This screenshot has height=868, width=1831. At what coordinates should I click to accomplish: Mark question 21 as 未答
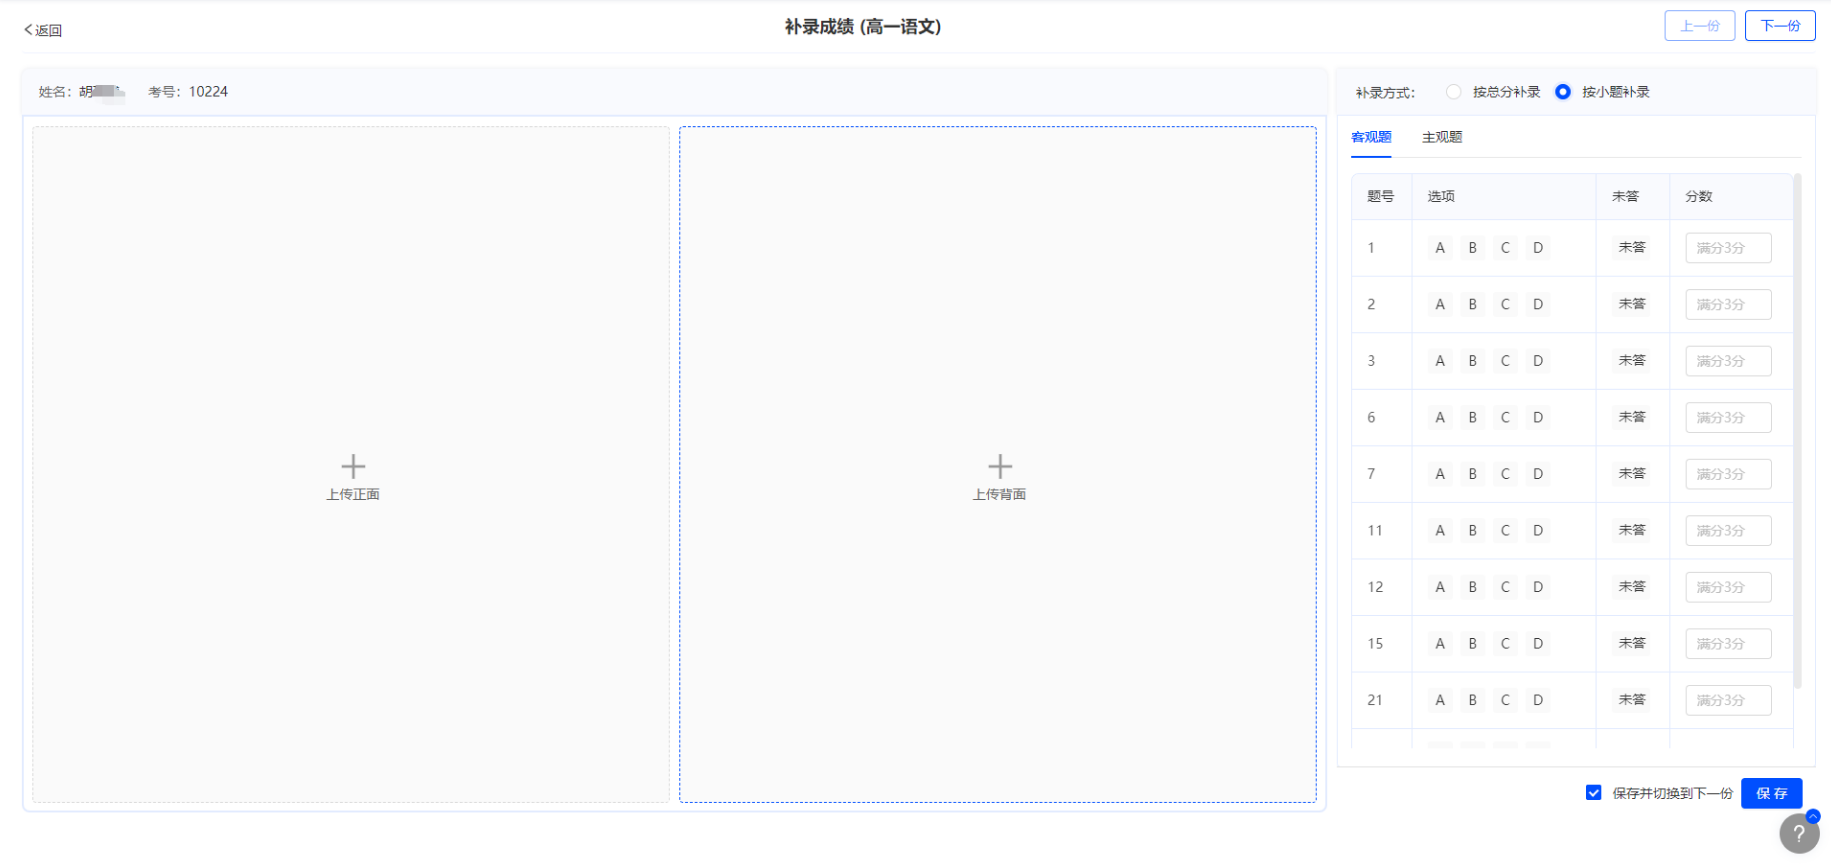(x=1632, y=700)
